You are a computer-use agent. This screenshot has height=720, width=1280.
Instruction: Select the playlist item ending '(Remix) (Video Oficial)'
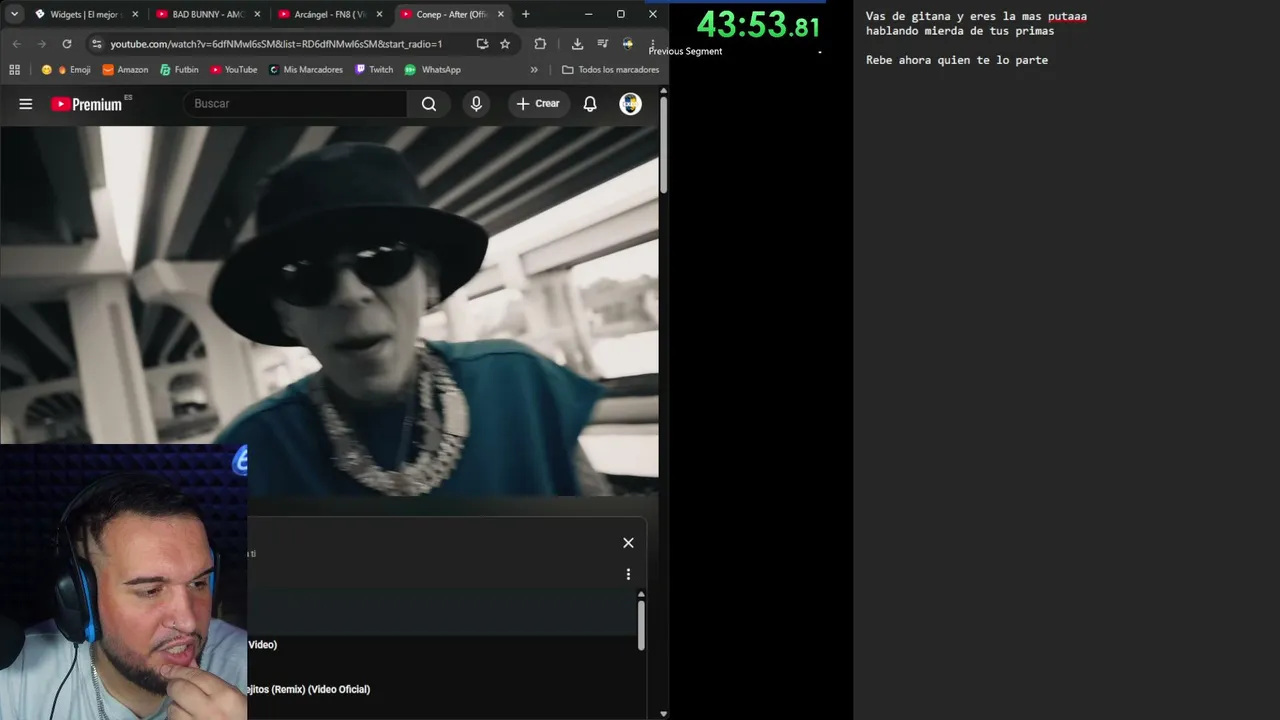[309, 689]
